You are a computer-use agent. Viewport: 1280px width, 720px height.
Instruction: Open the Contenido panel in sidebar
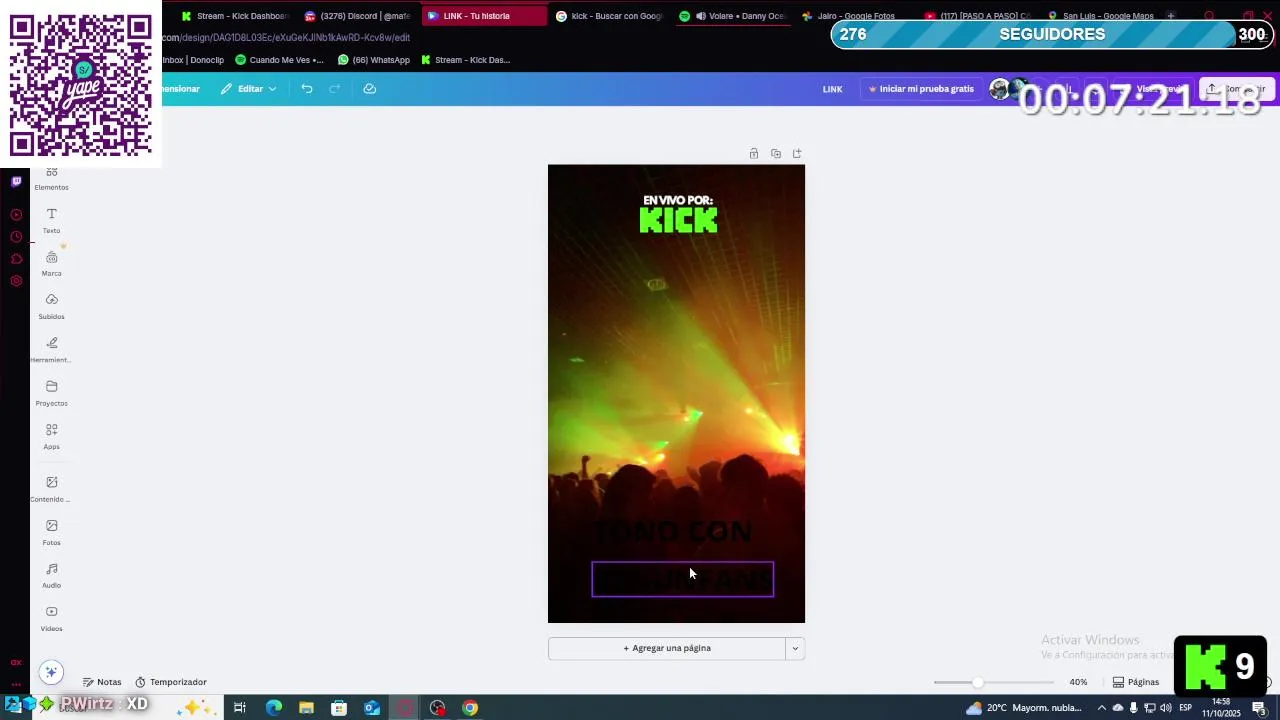click(x=51, y=489)
